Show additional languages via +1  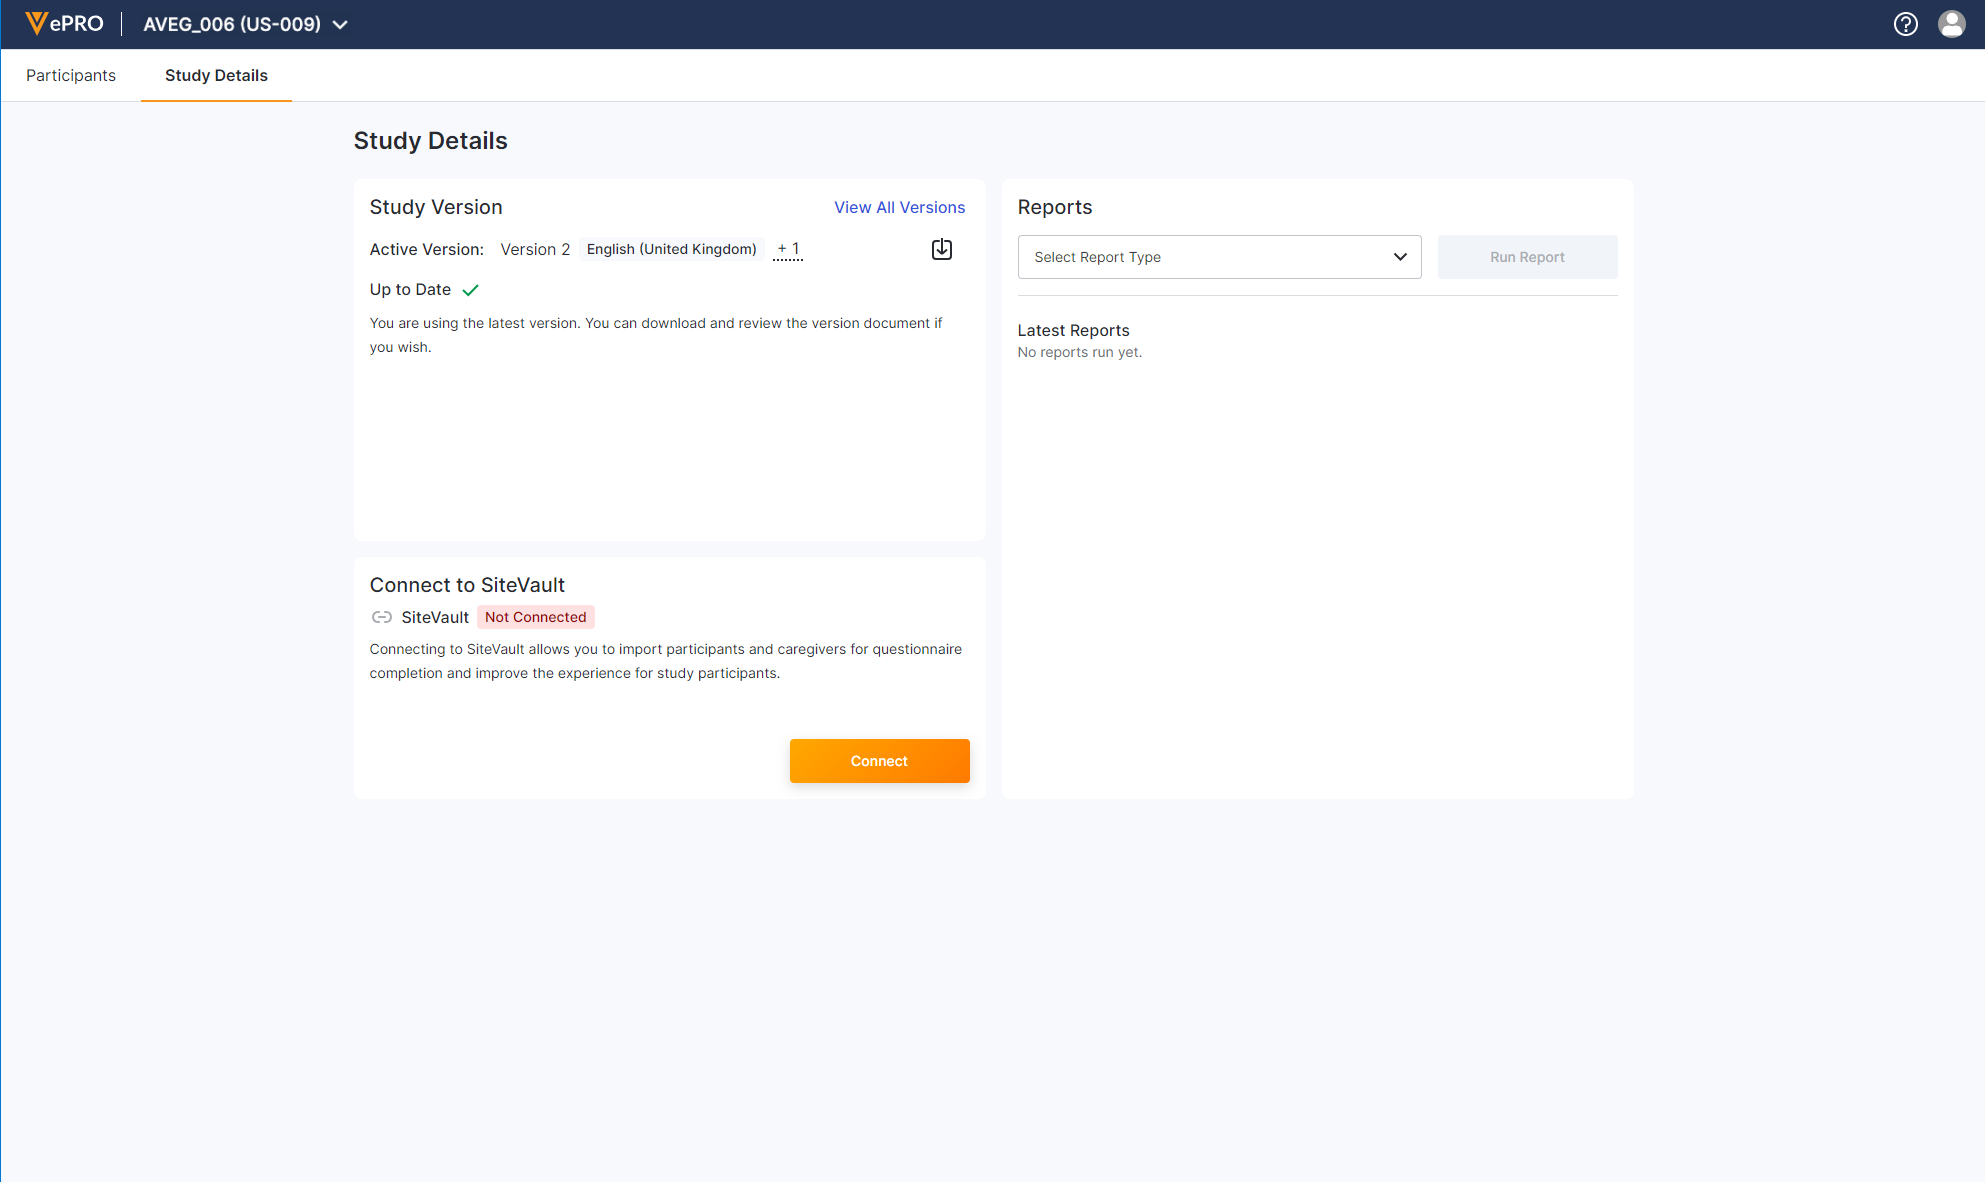click(788, 249)
